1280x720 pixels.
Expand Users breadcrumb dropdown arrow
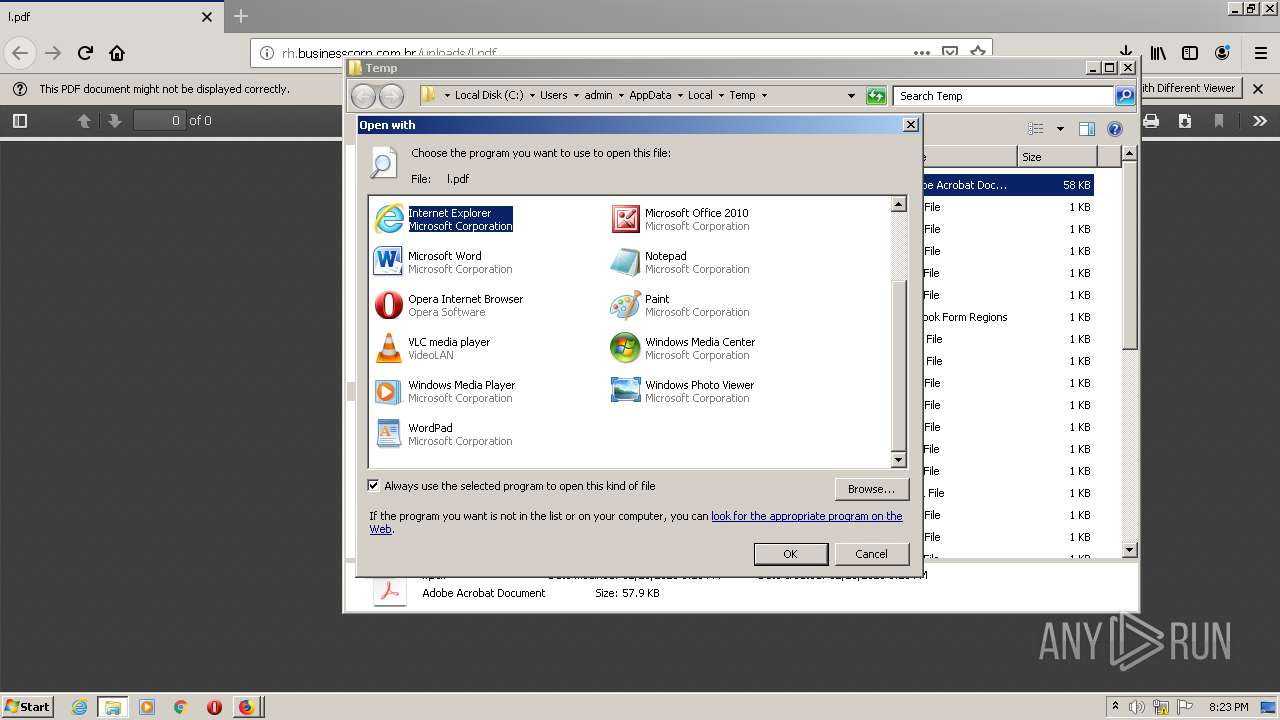click(576, 96)
